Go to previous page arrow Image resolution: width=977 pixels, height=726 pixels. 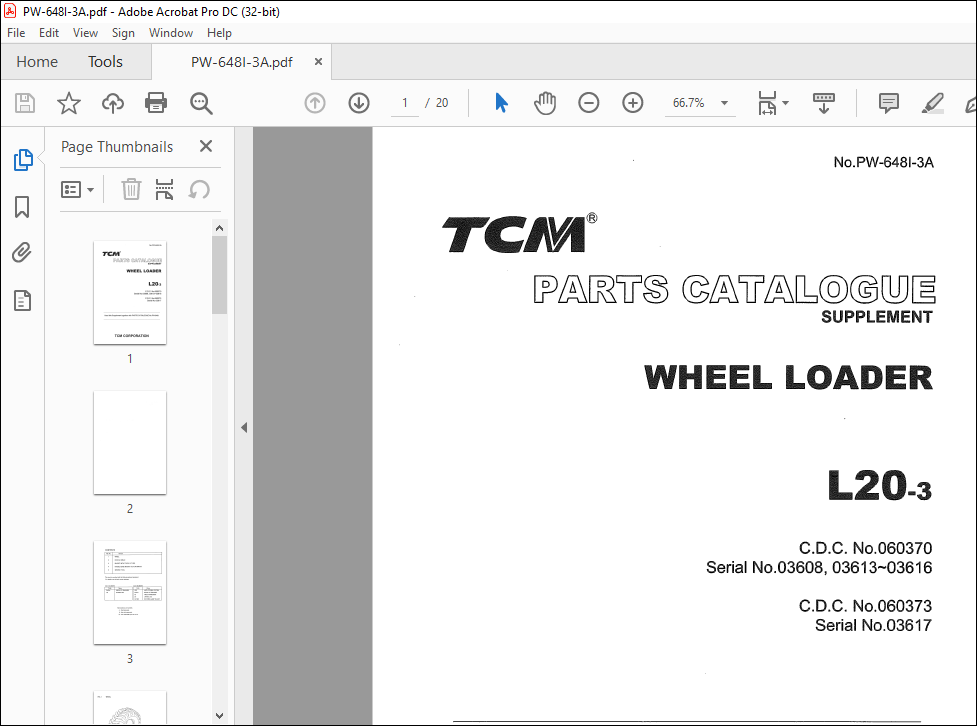pos(315,103)
